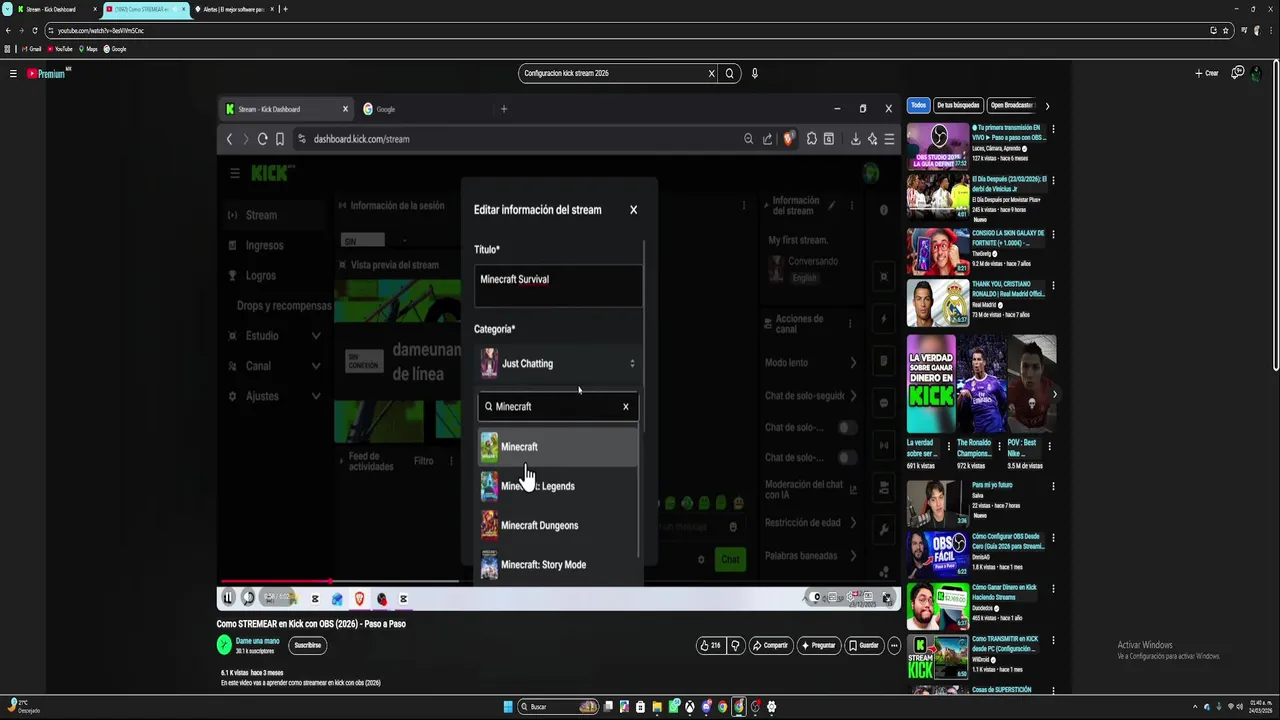Clear the YouTube search query text

point(712,73)
